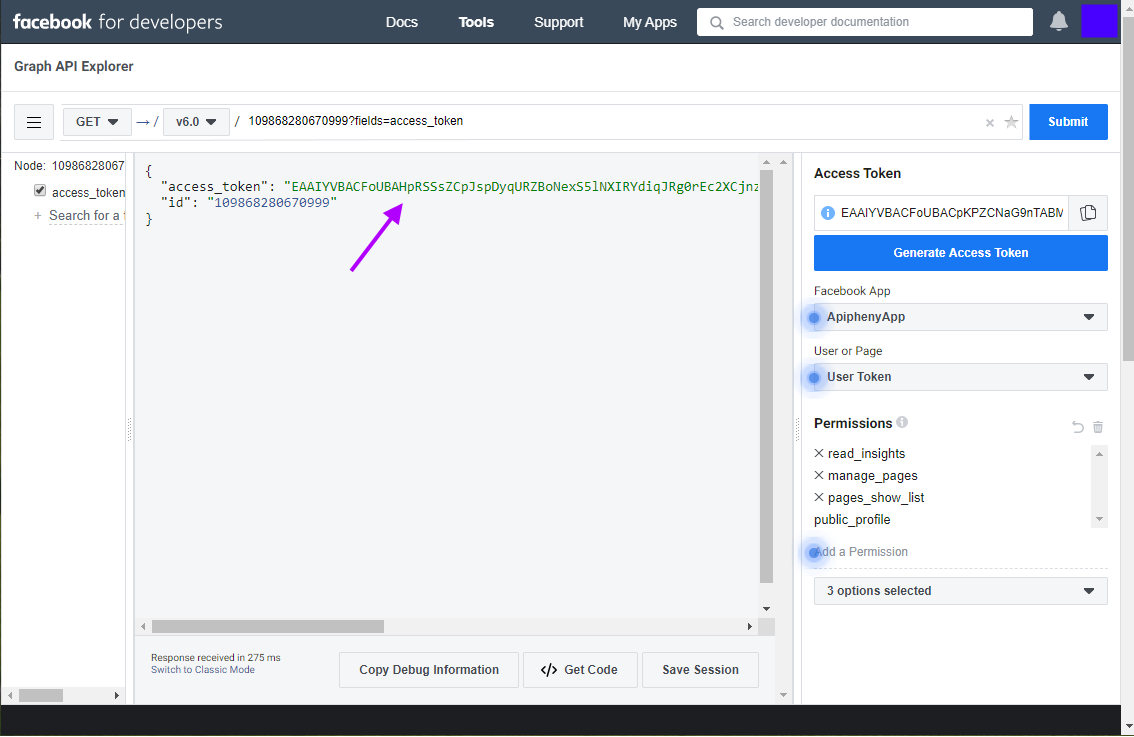Viewport: 1134px width, 737px height.
Task: Click Response received in 275 ms text
Action: click(x=216, y=657)
